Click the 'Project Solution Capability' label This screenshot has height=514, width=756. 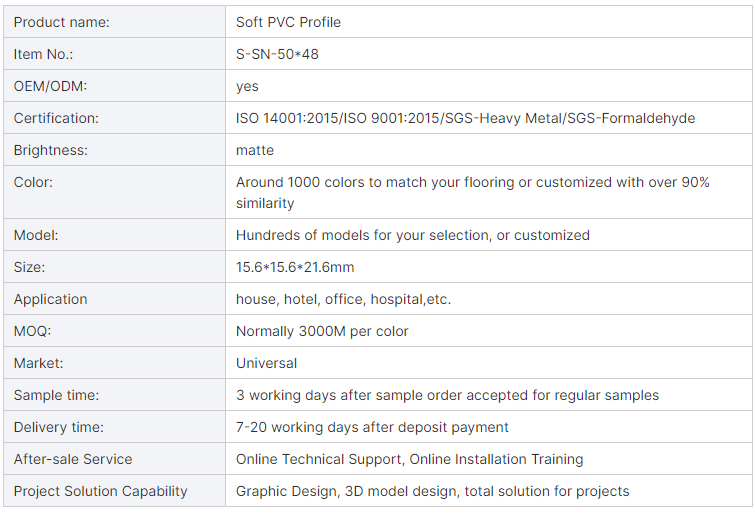(100, 491)
